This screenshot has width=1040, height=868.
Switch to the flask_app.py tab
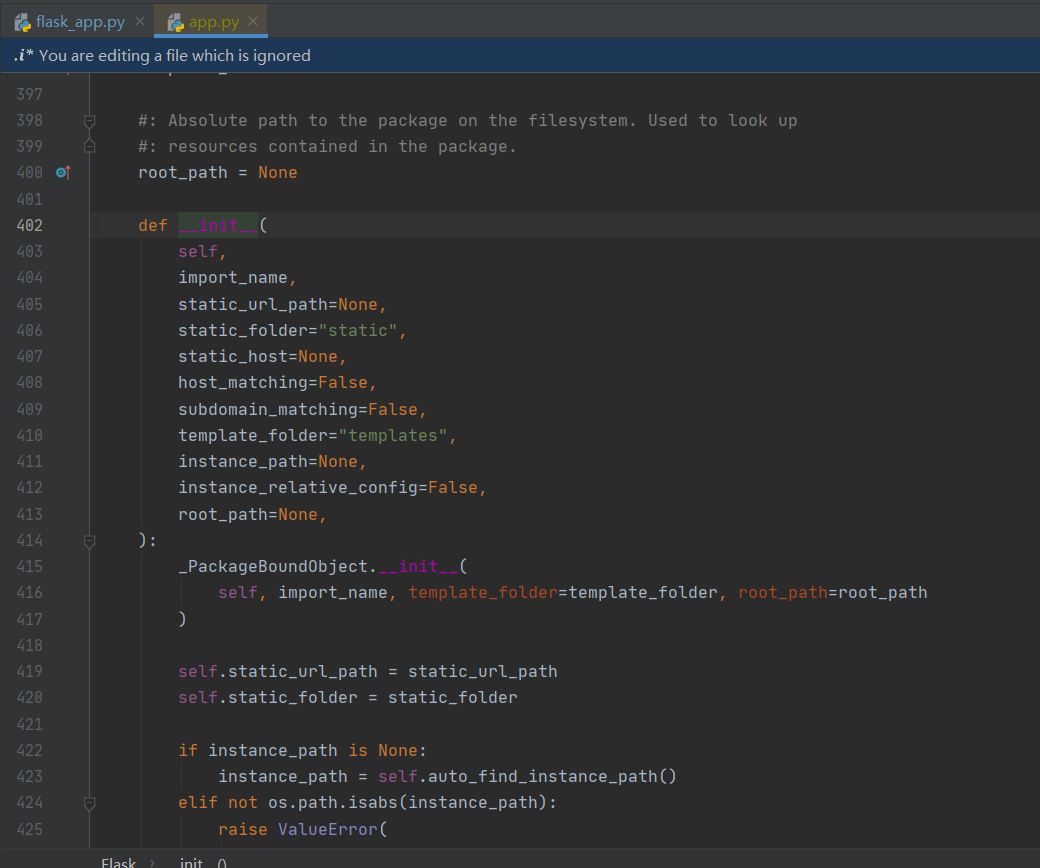click(x=80, y=22)
